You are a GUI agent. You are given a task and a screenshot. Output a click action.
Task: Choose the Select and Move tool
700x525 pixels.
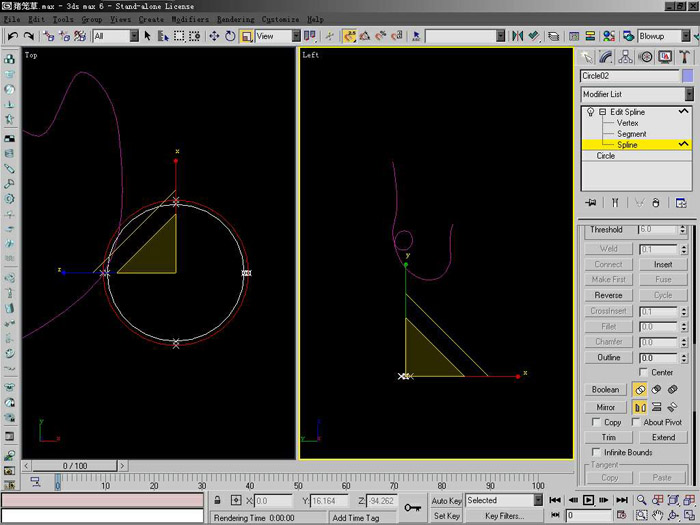[214, 36]
